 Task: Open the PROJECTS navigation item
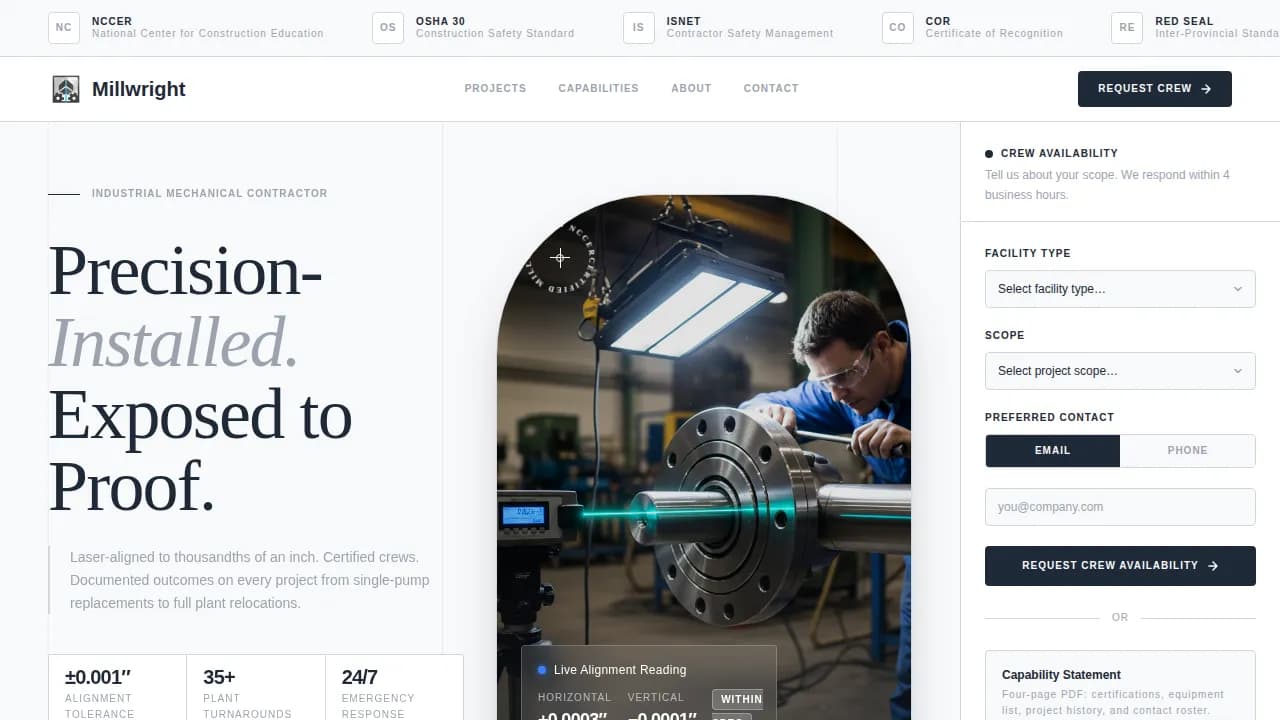[495, 88]
